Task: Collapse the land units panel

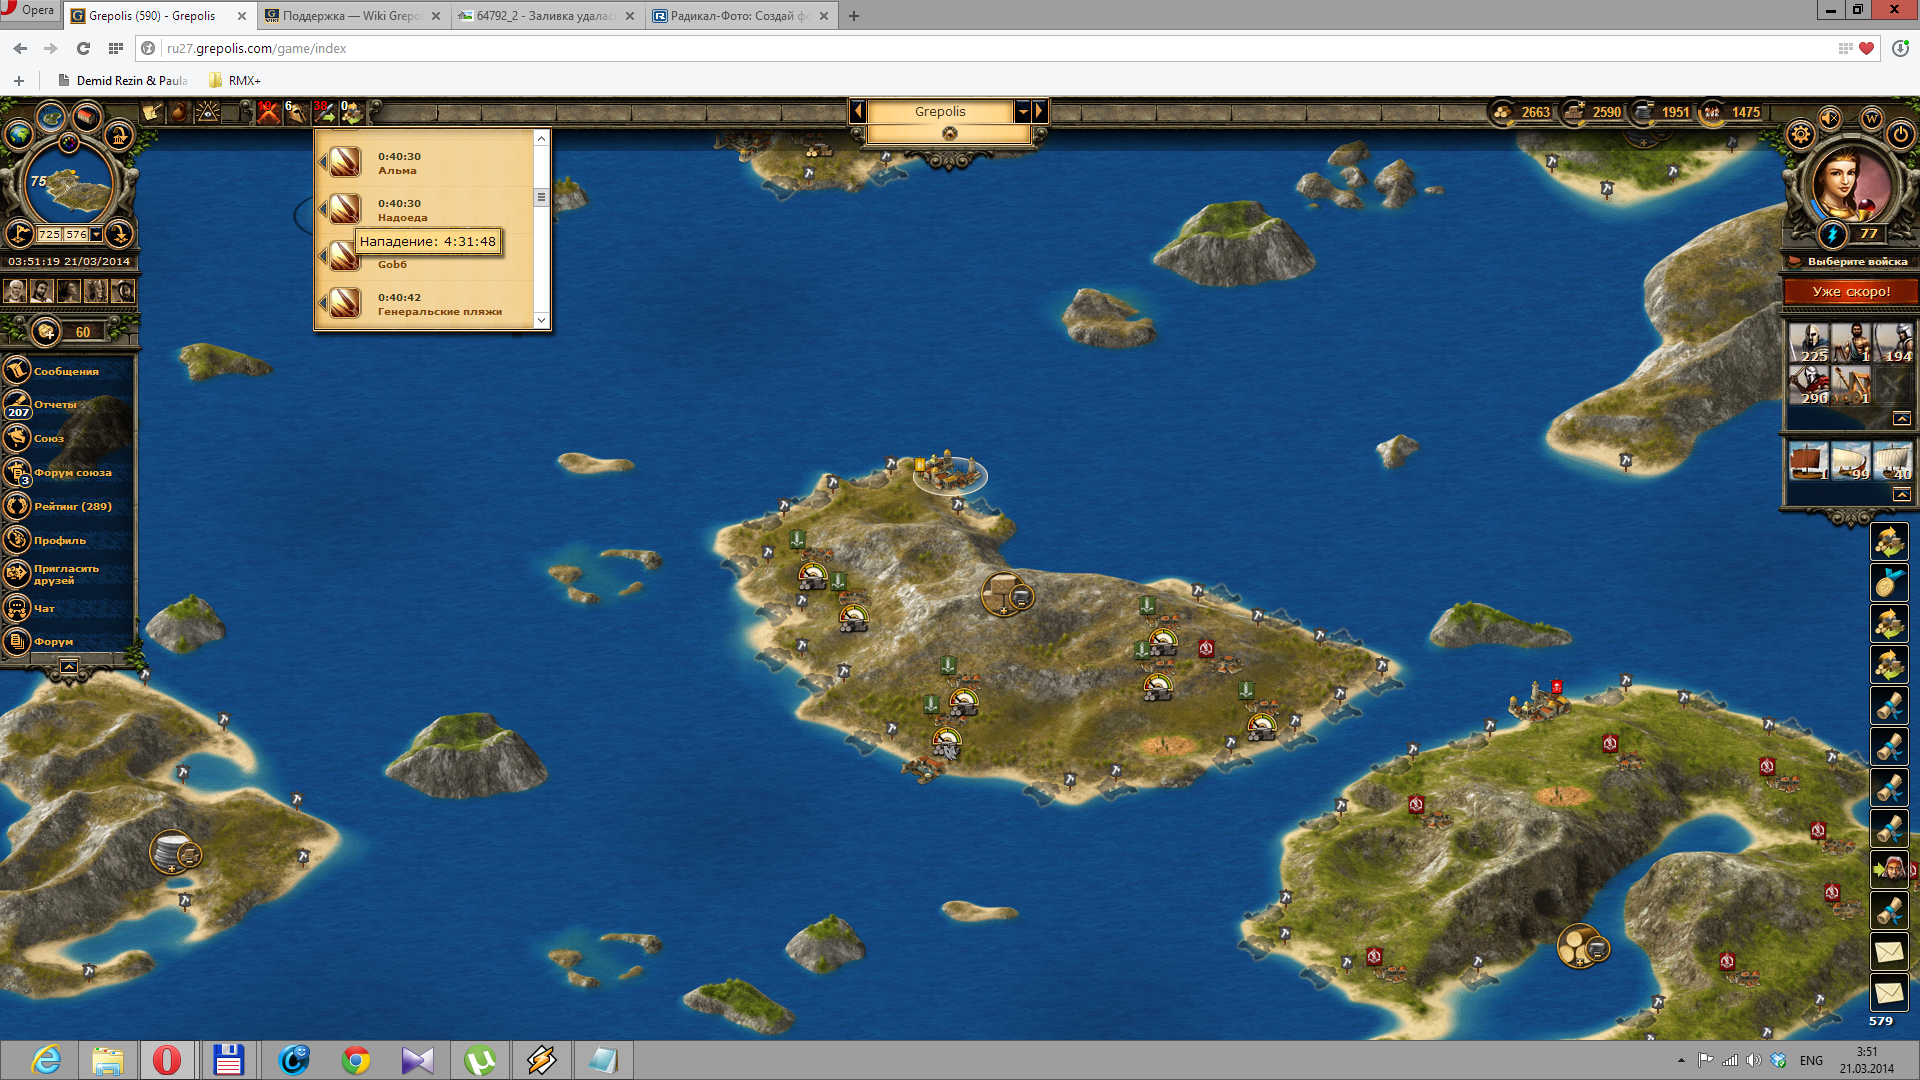Action: pos(1901,419)
